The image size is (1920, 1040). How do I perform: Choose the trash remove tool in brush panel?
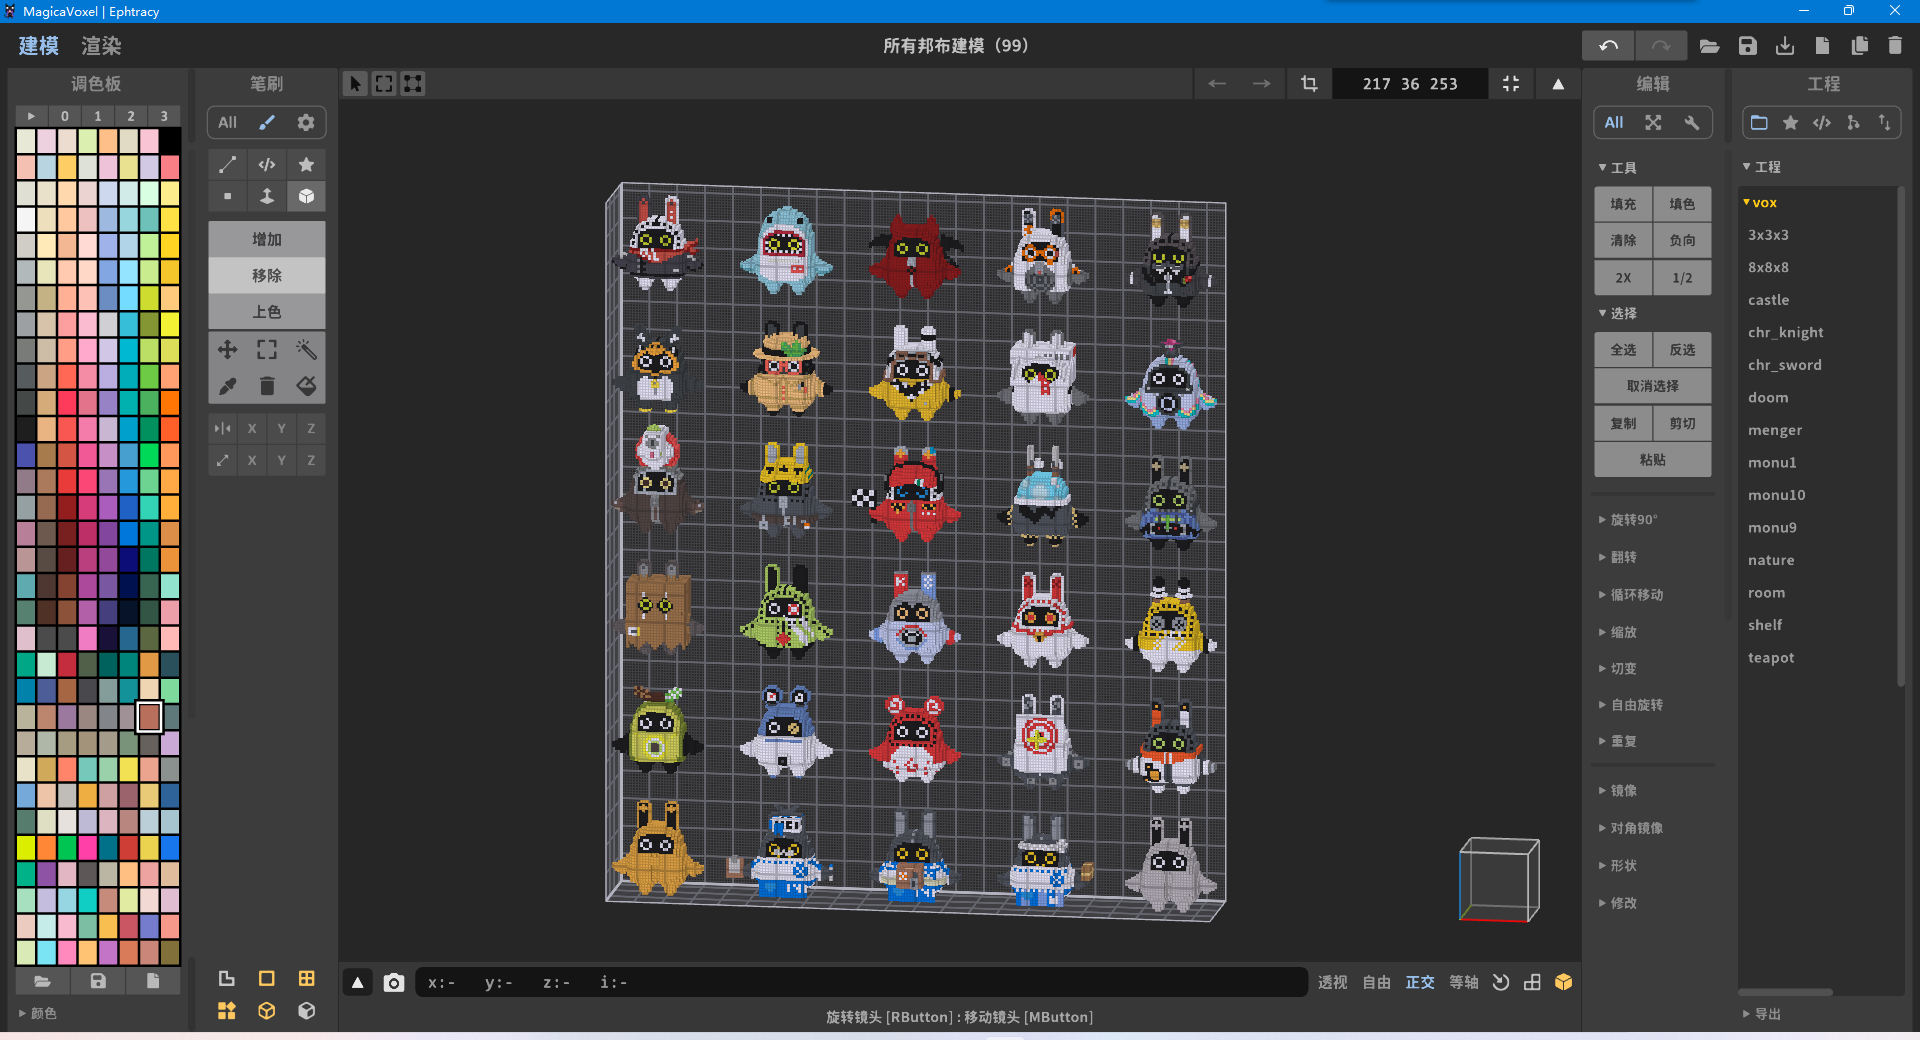click(267, 386)
